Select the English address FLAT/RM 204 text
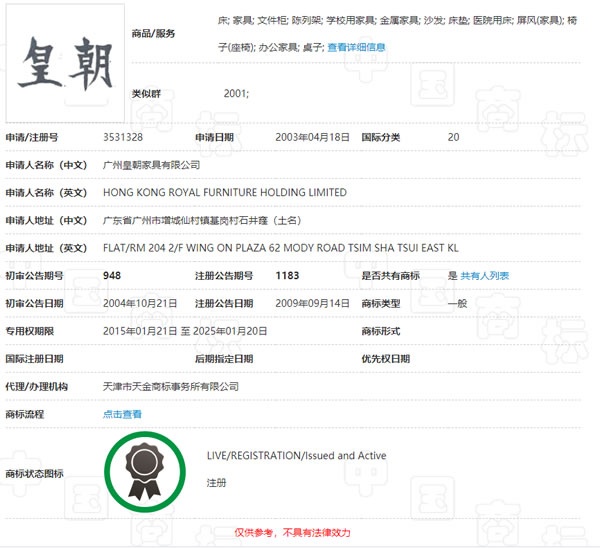 coord(280,248)
